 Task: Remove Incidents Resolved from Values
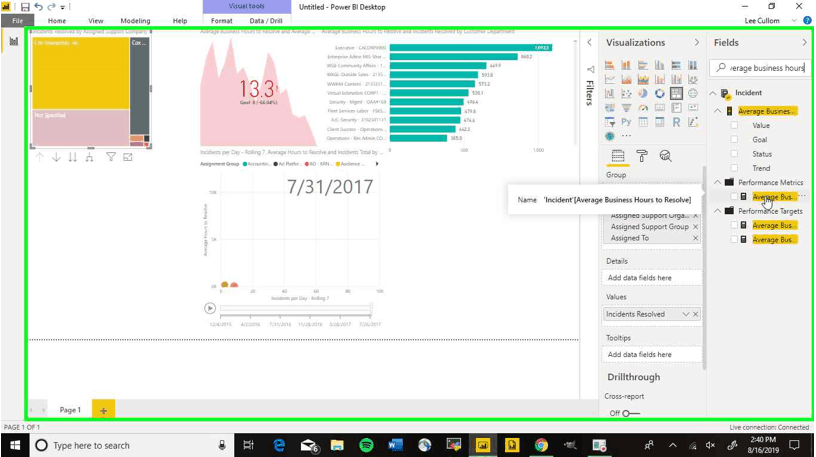tap(695, 314)
